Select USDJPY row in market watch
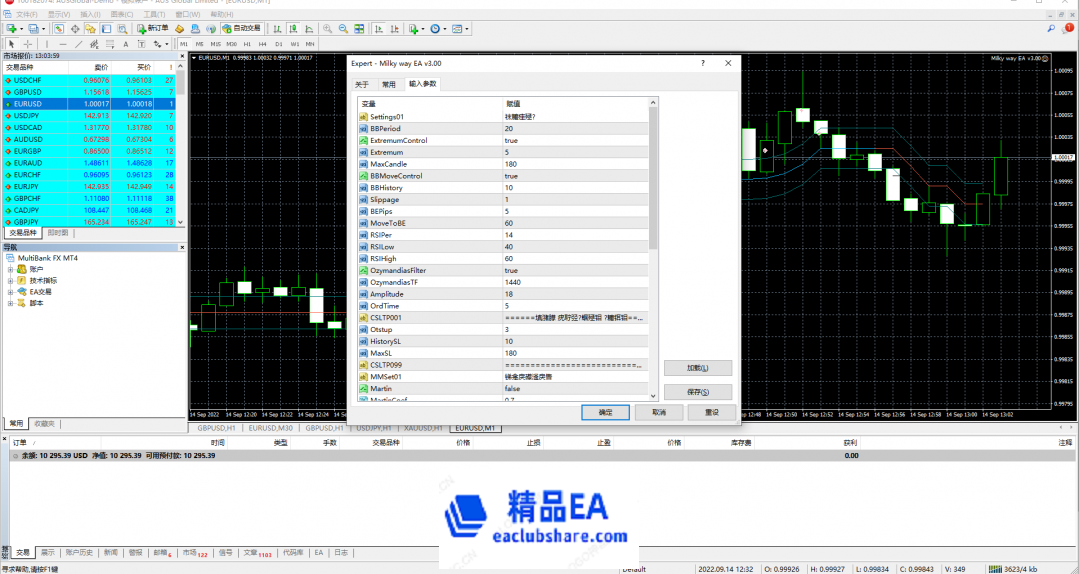The width and height of the screenshot is (1079, 574). pos(89,116)
